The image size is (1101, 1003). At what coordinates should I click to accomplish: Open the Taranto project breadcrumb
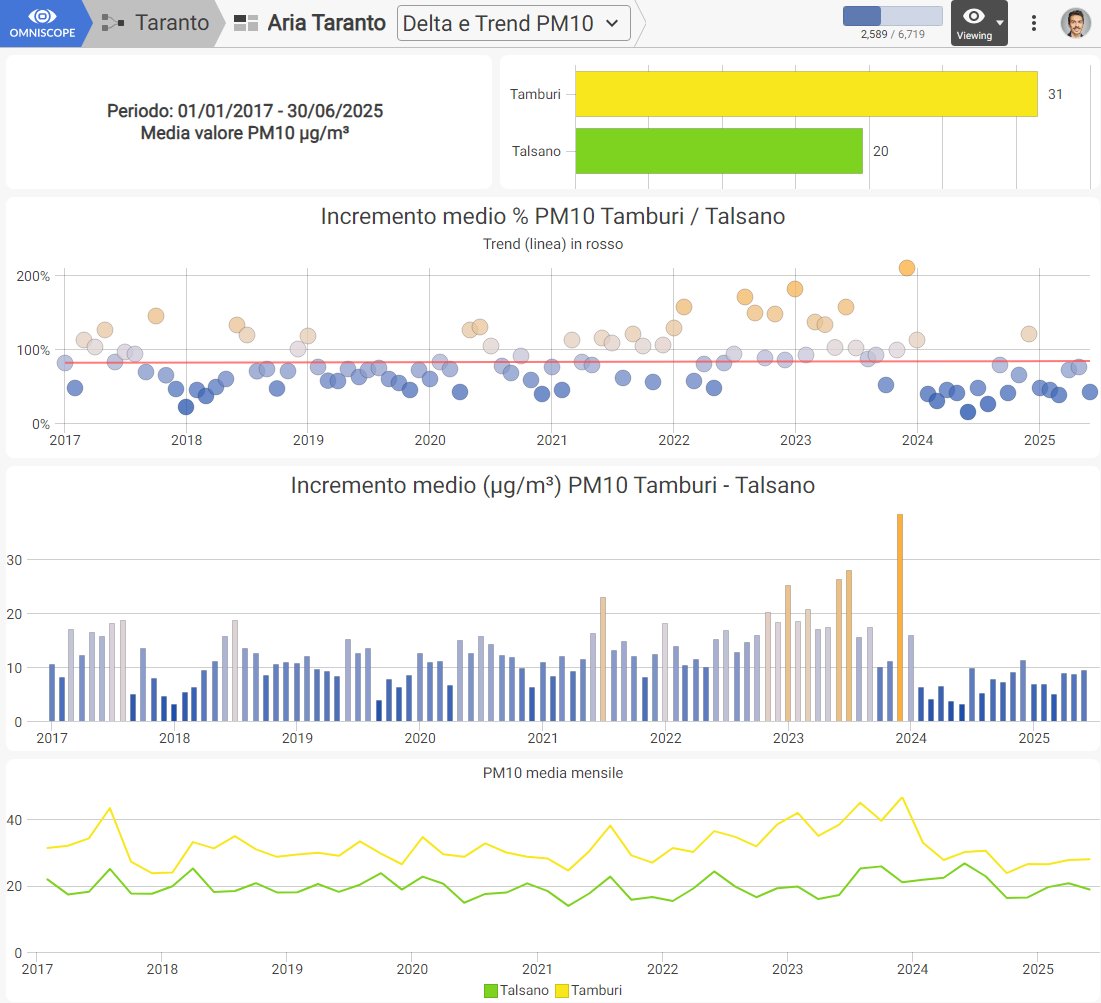tap(172, 23)
